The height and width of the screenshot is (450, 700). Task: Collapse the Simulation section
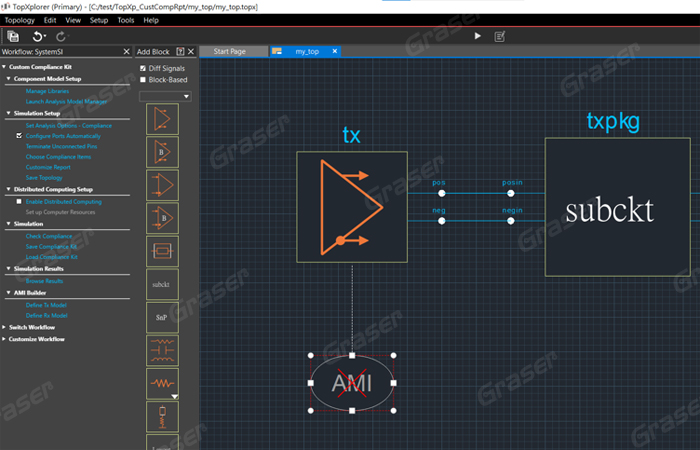tap(8, 224)
